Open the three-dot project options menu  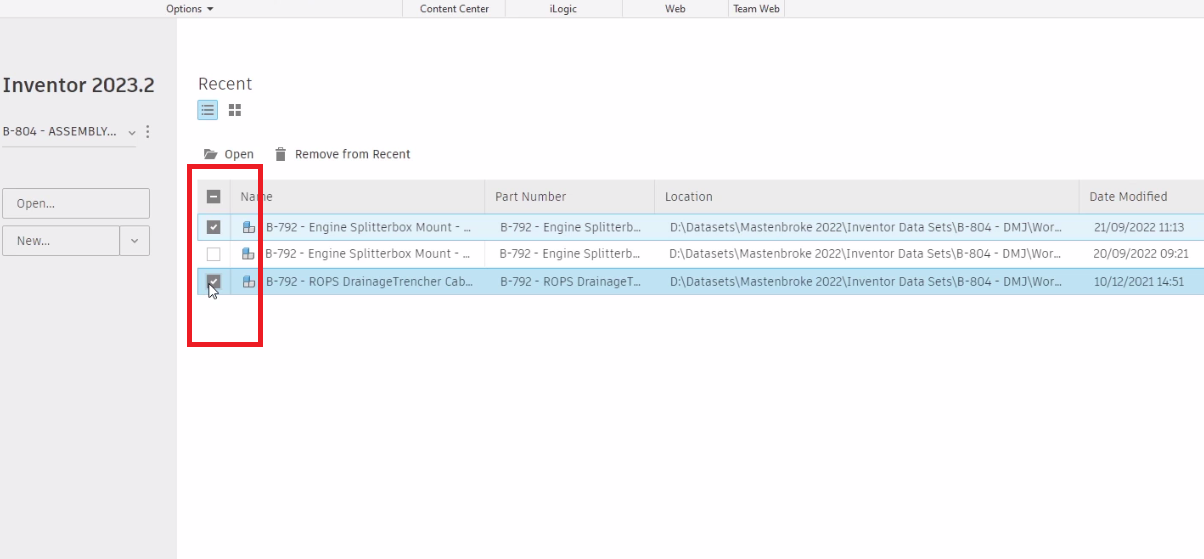(148, 132)
